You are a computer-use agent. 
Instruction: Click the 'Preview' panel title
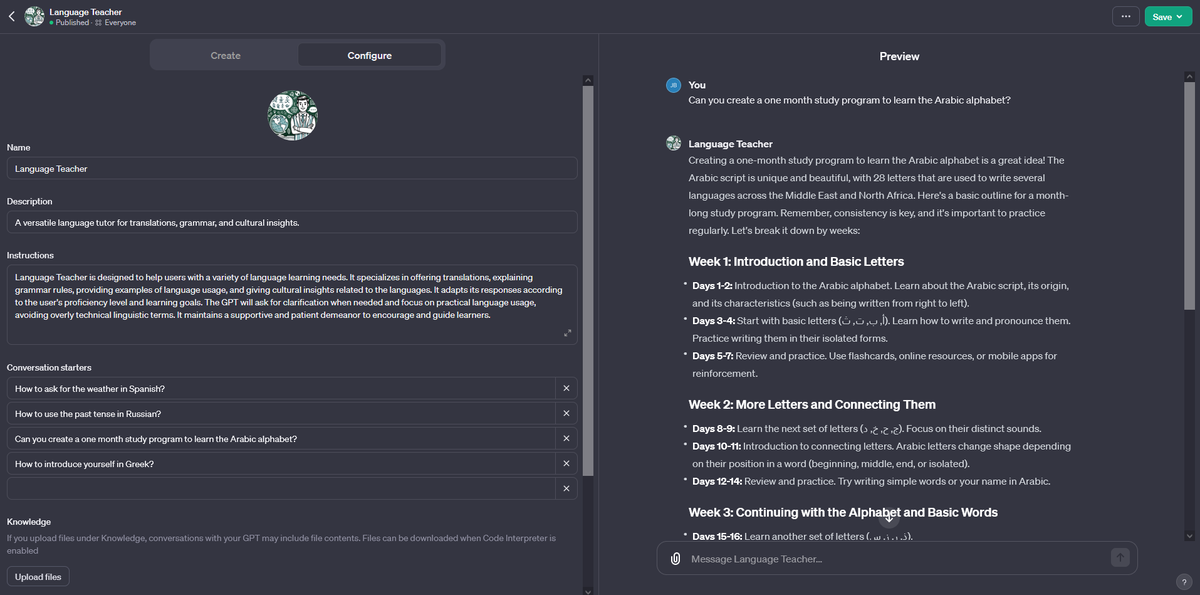pos(899,56)
